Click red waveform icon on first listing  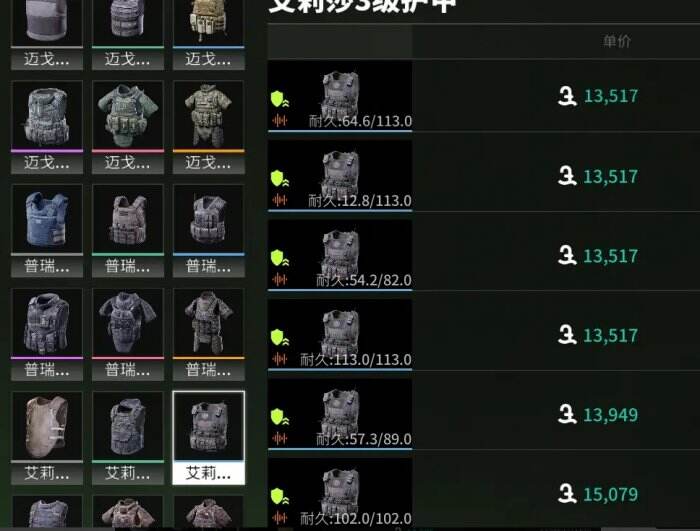point(279,121)
